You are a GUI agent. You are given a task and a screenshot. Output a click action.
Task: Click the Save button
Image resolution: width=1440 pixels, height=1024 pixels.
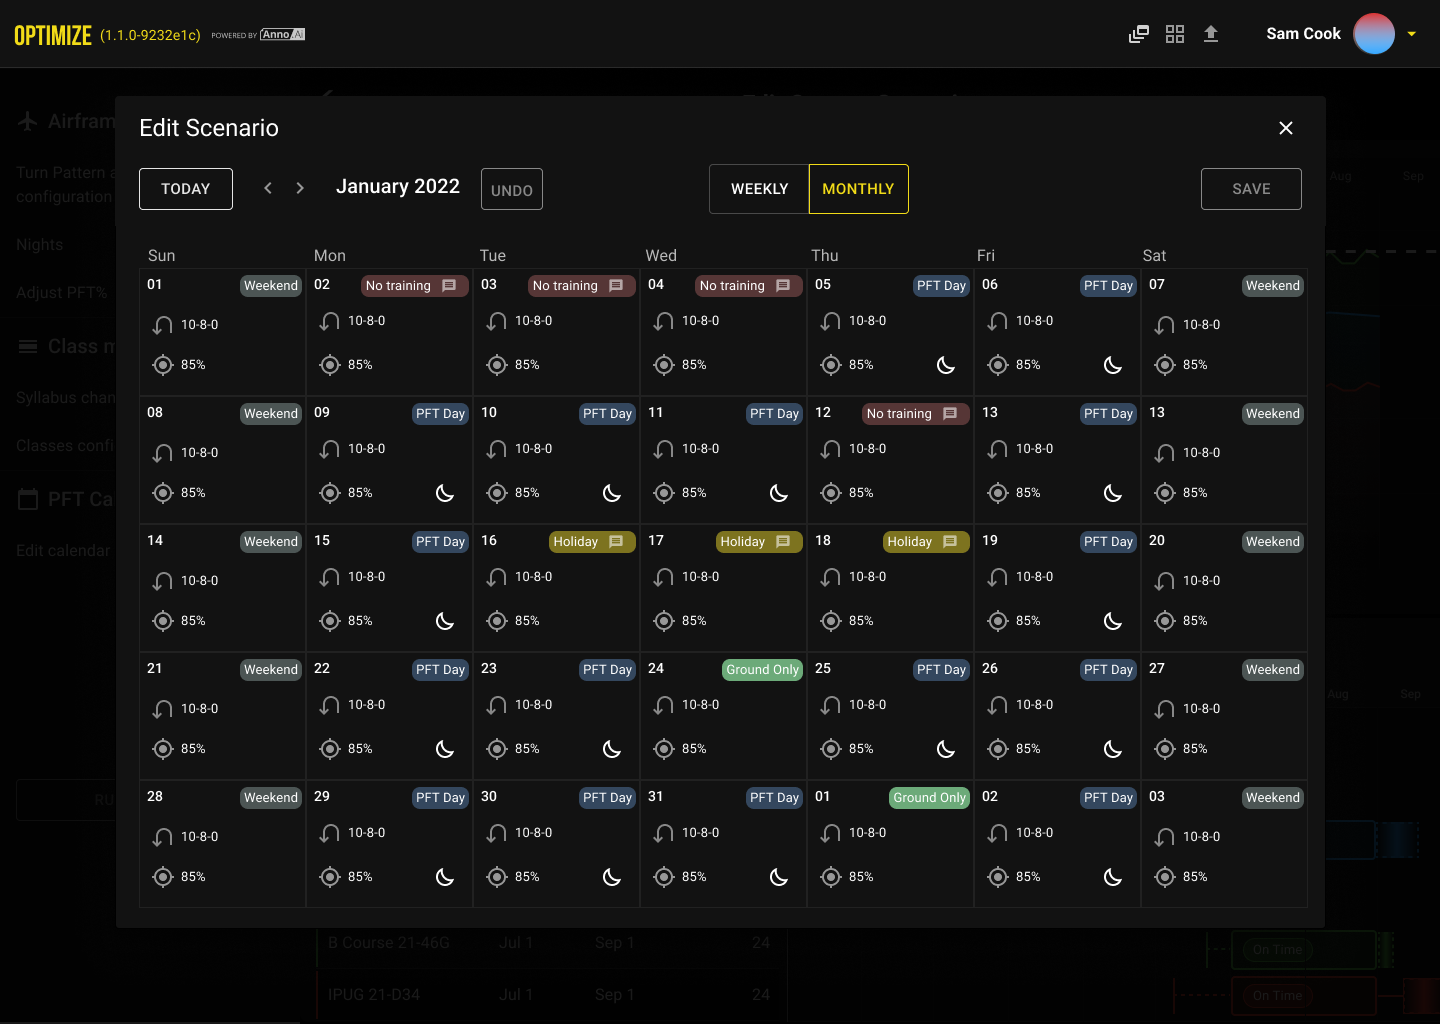(1251, 189)
